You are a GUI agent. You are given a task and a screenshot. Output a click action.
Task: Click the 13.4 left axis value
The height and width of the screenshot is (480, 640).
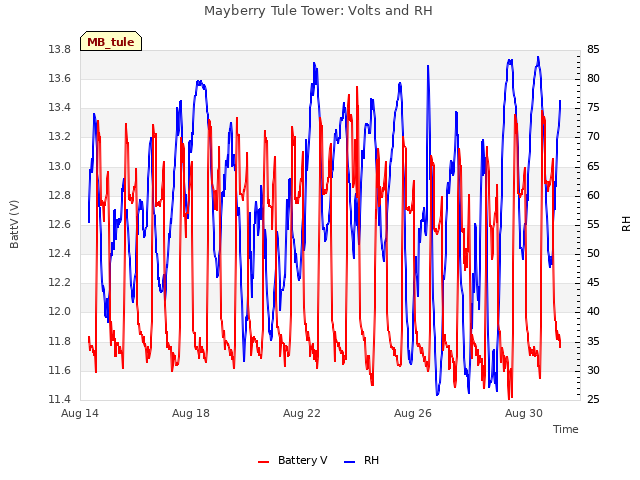(60, 108)
